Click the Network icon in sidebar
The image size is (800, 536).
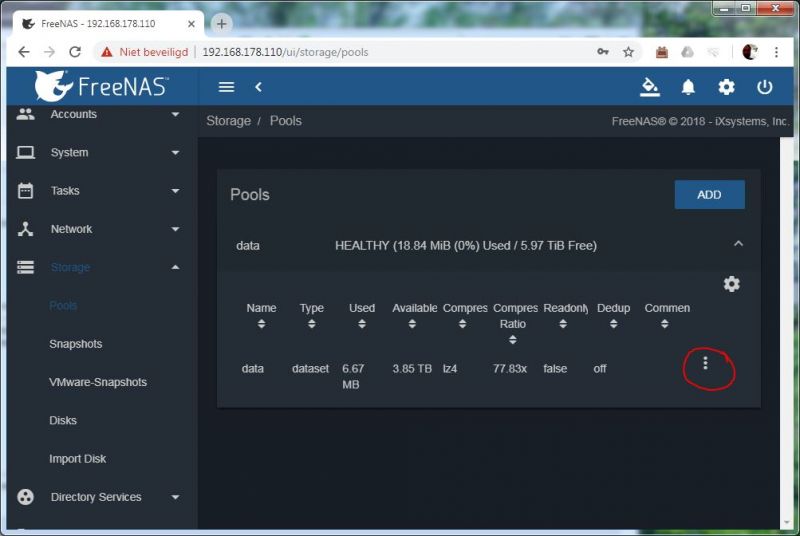pyautogui.click(x=26, y=229)
